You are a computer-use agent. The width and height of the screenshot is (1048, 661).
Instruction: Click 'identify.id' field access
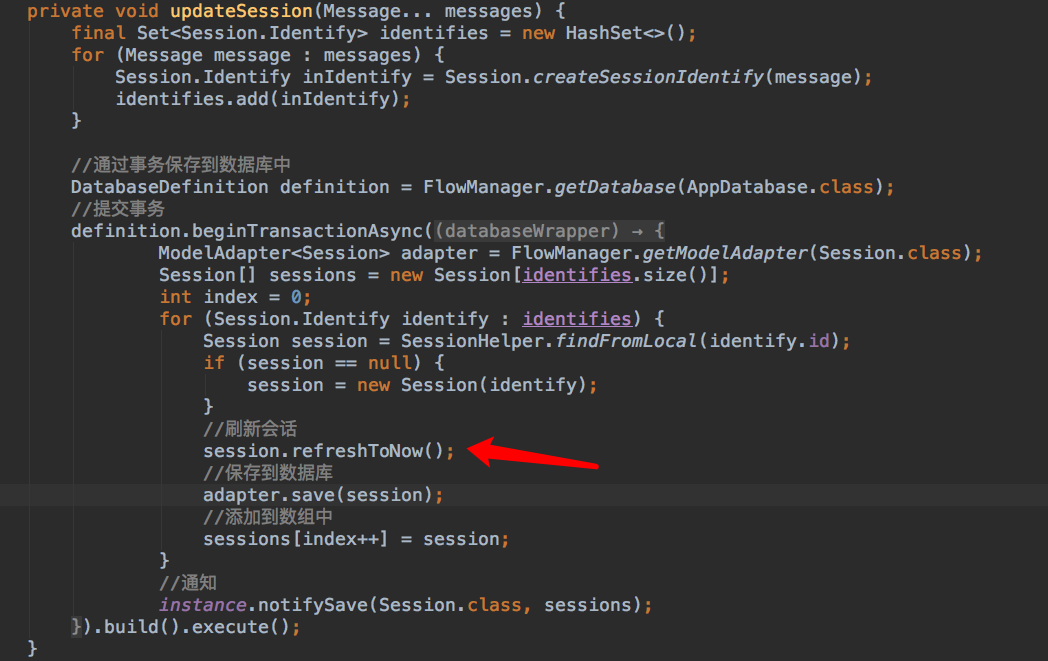(769, 342)
